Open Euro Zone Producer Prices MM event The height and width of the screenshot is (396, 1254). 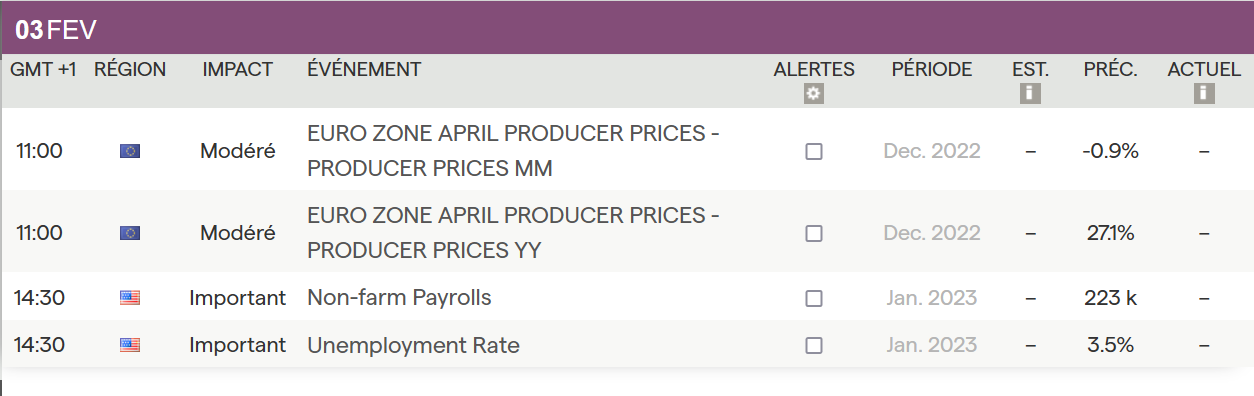[514, 151]
